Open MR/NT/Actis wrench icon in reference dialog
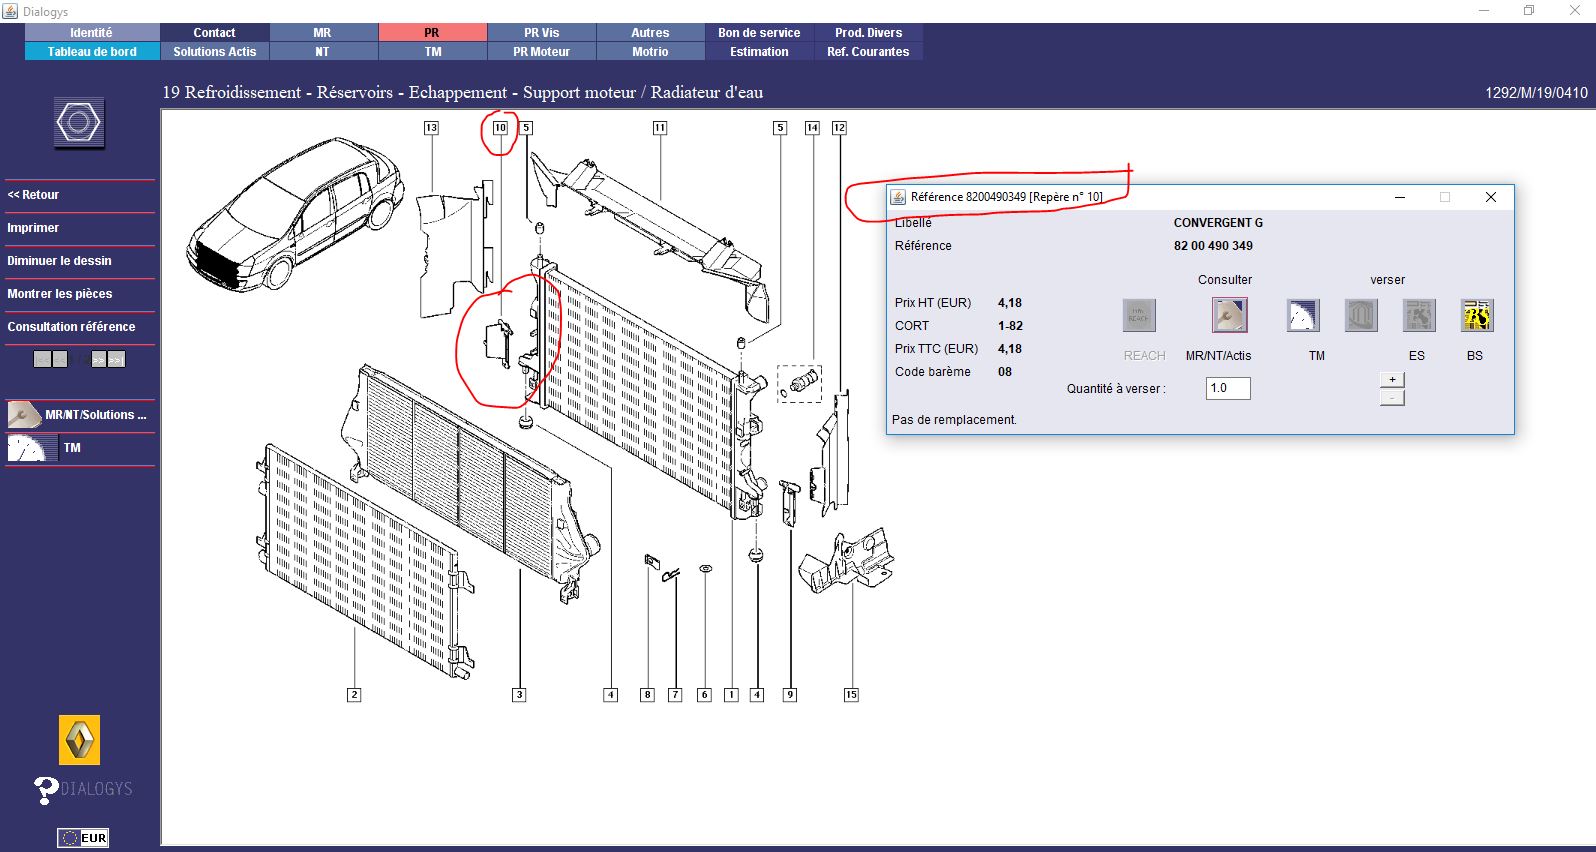 pyautogui.click(x=1229, y=316)
